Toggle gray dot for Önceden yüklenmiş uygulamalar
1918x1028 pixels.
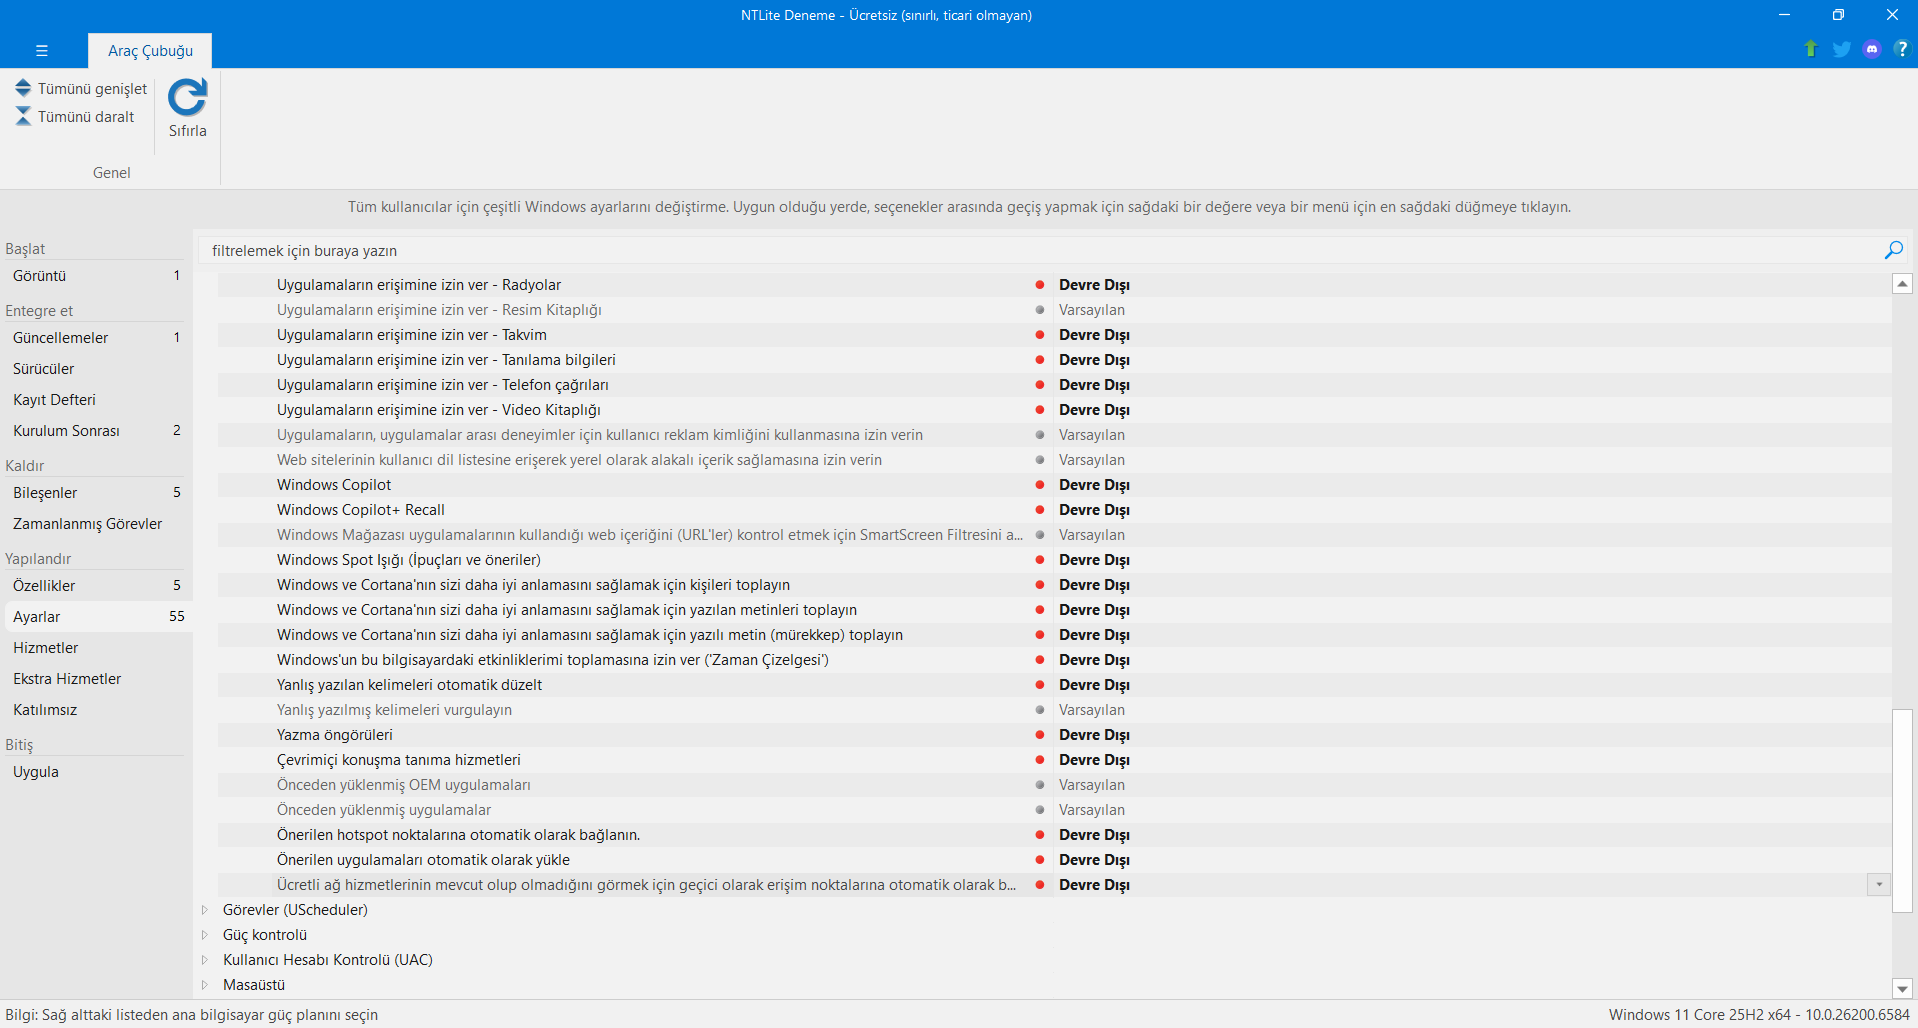1040,810
